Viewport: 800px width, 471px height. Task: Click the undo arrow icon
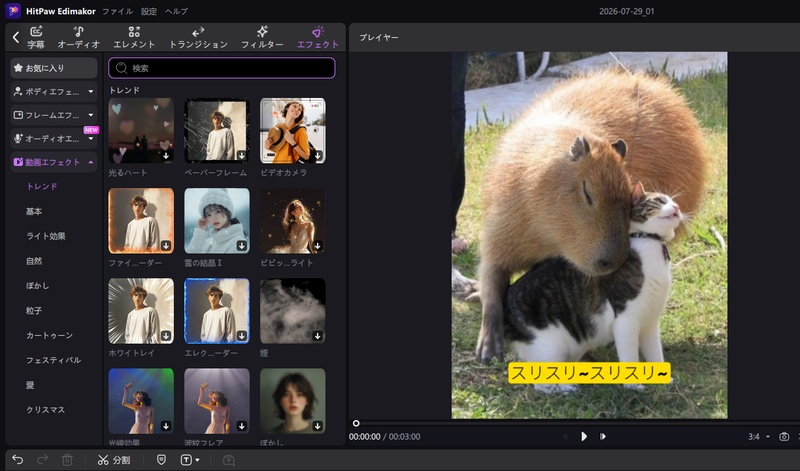pyautogui.click(x=18, y=460)
